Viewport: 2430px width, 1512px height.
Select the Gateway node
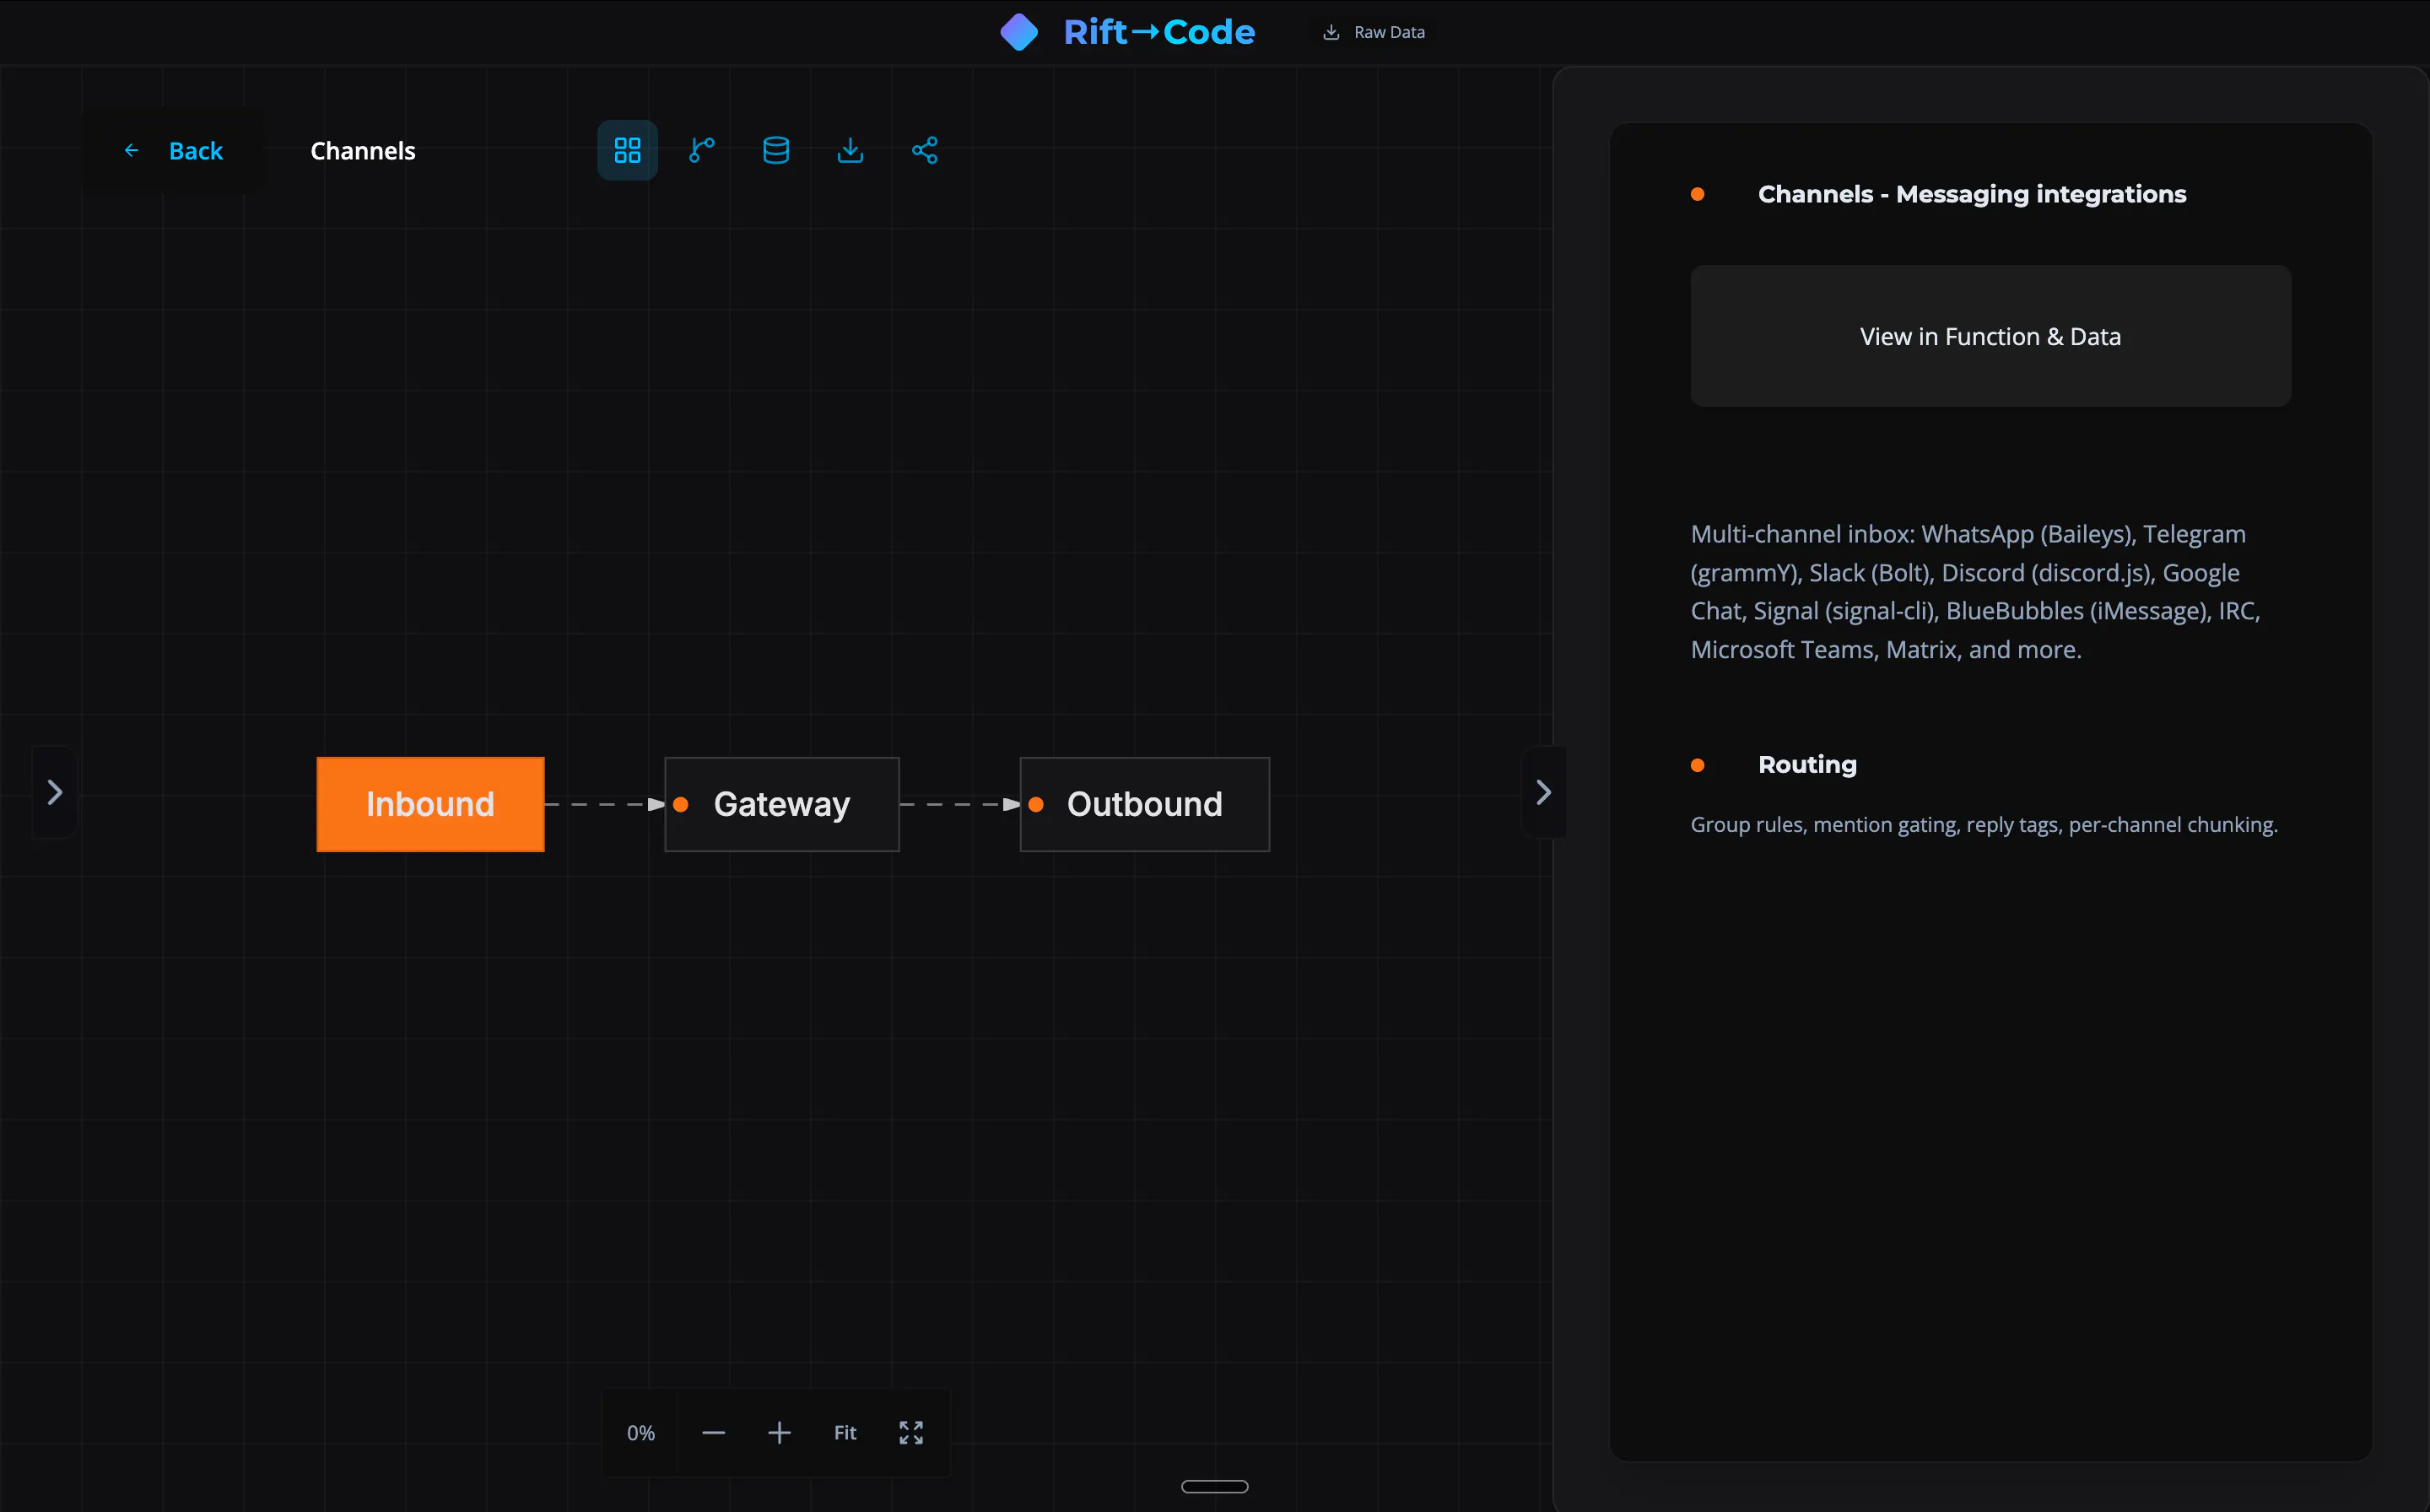(x=782, y=804)
